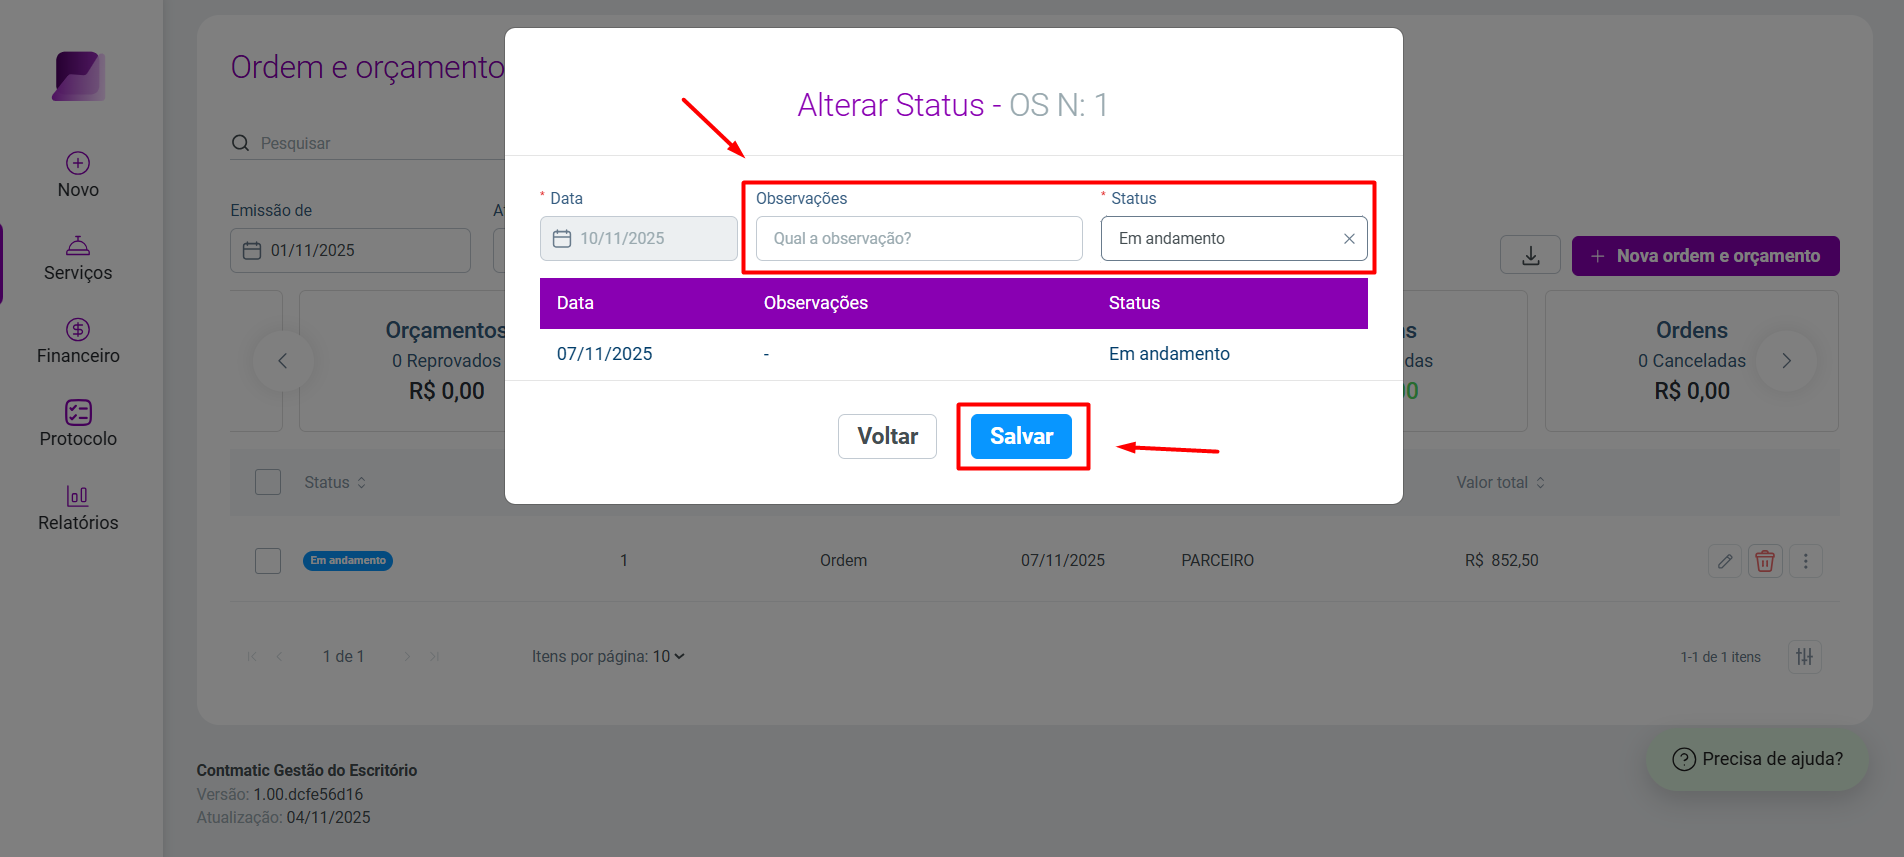The width and height of the screenshot is (1904, 857).
Task: Click the disabled Data field 10/11/2025
Action: pos(639,239)
